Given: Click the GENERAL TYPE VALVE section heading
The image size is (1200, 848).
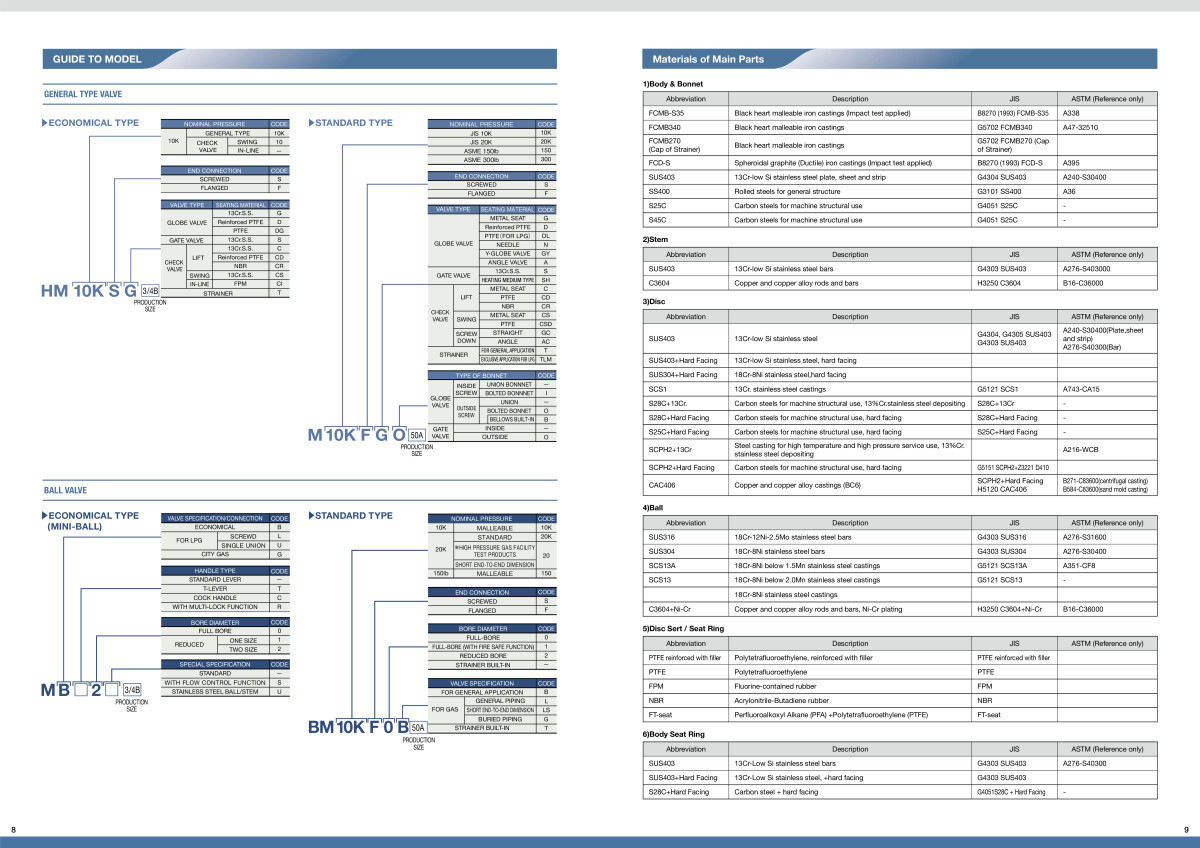Looking at the screenshot, I should [83, 94].
